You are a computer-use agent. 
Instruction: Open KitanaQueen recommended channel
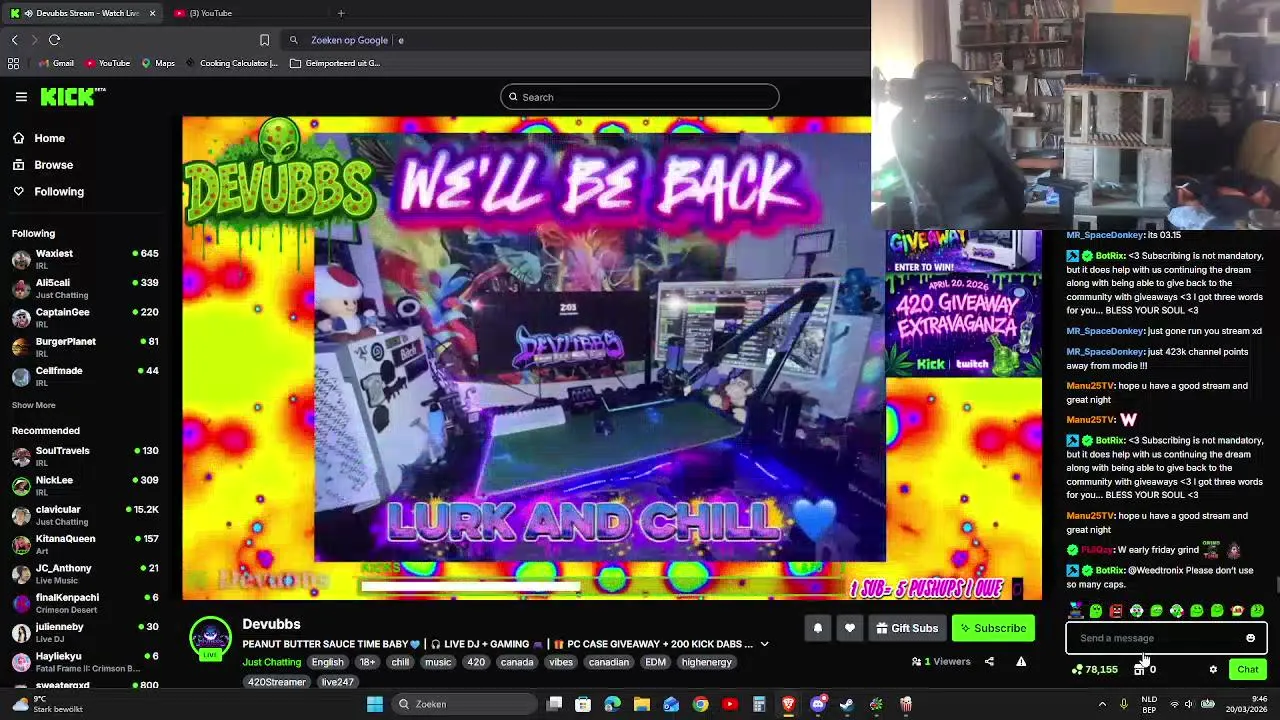[x=85, y=544]
